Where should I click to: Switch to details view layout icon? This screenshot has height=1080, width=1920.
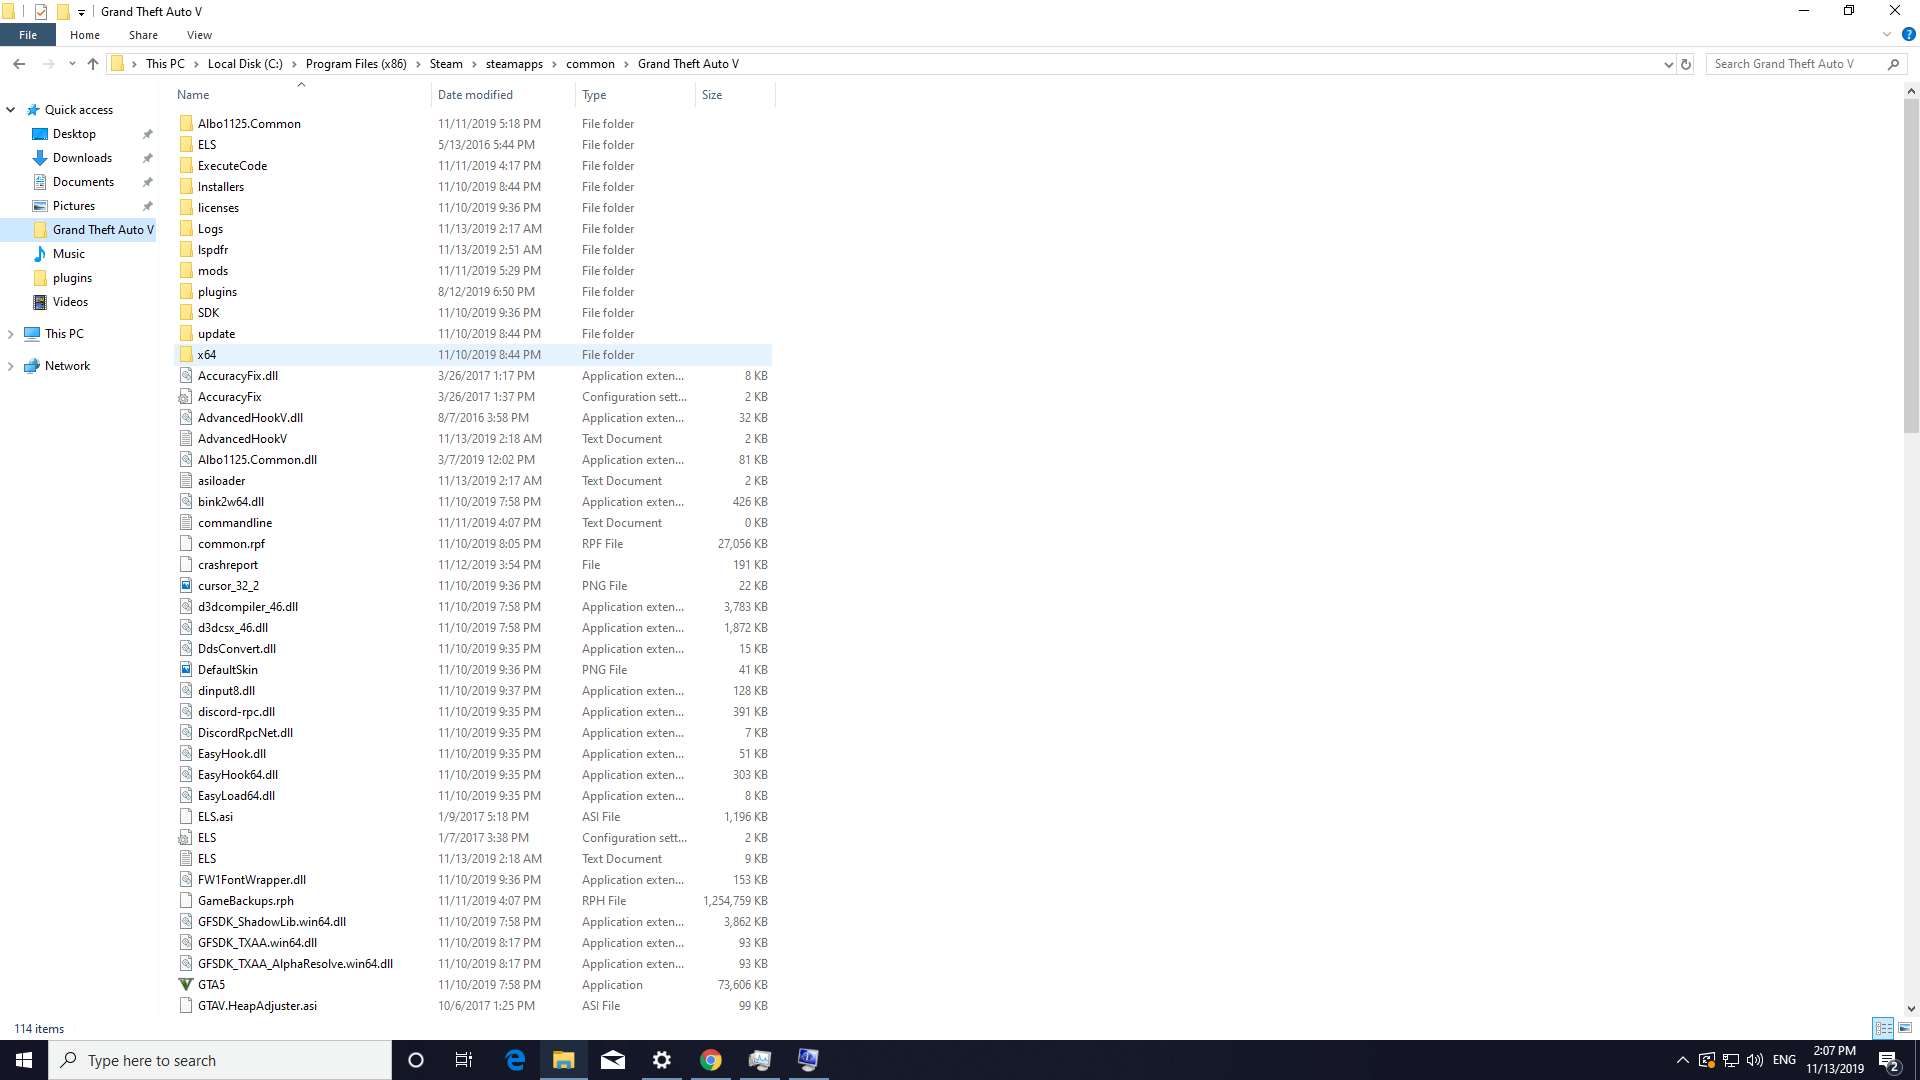coord(1883,1028)
